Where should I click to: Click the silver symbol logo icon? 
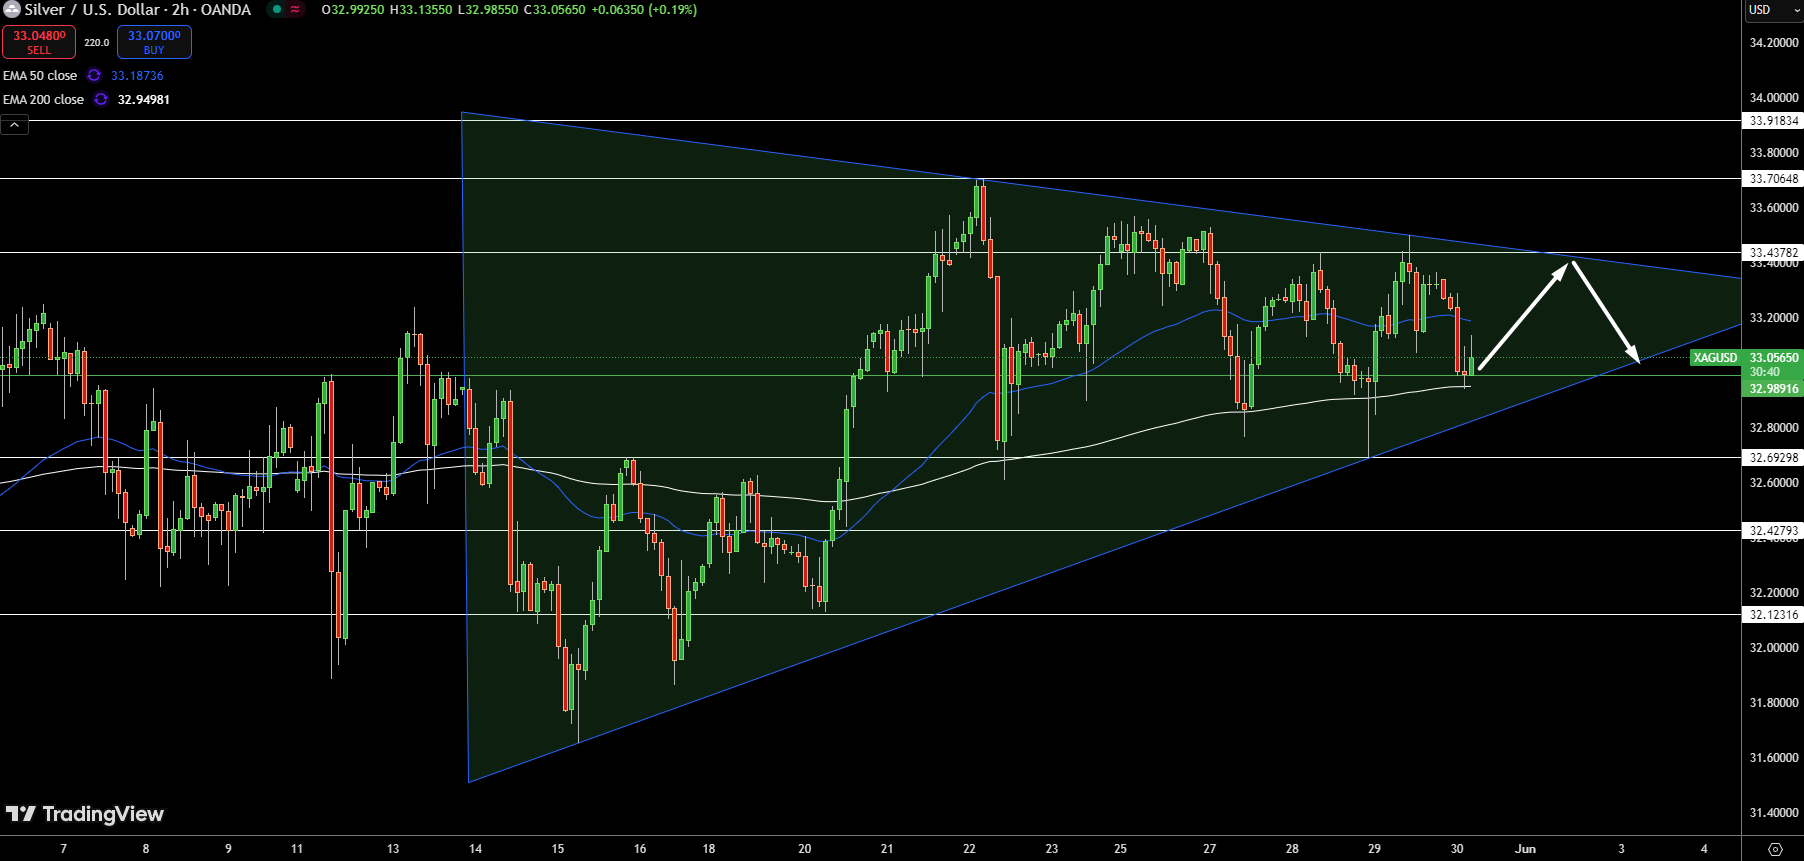pyautogui.click(x=11, y=10)
